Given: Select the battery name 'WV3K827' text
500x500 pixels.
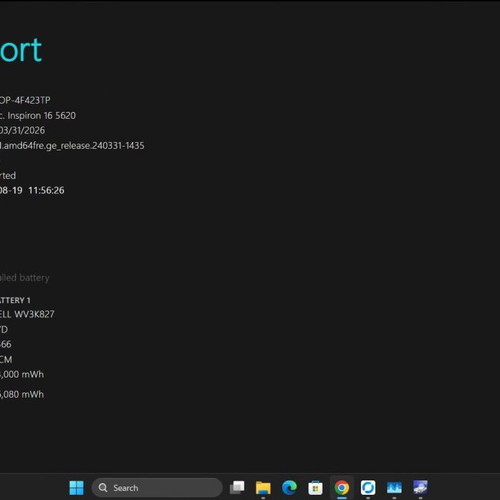Looking at the screenshot, I should pyautogui.click(x=34, y=314).
